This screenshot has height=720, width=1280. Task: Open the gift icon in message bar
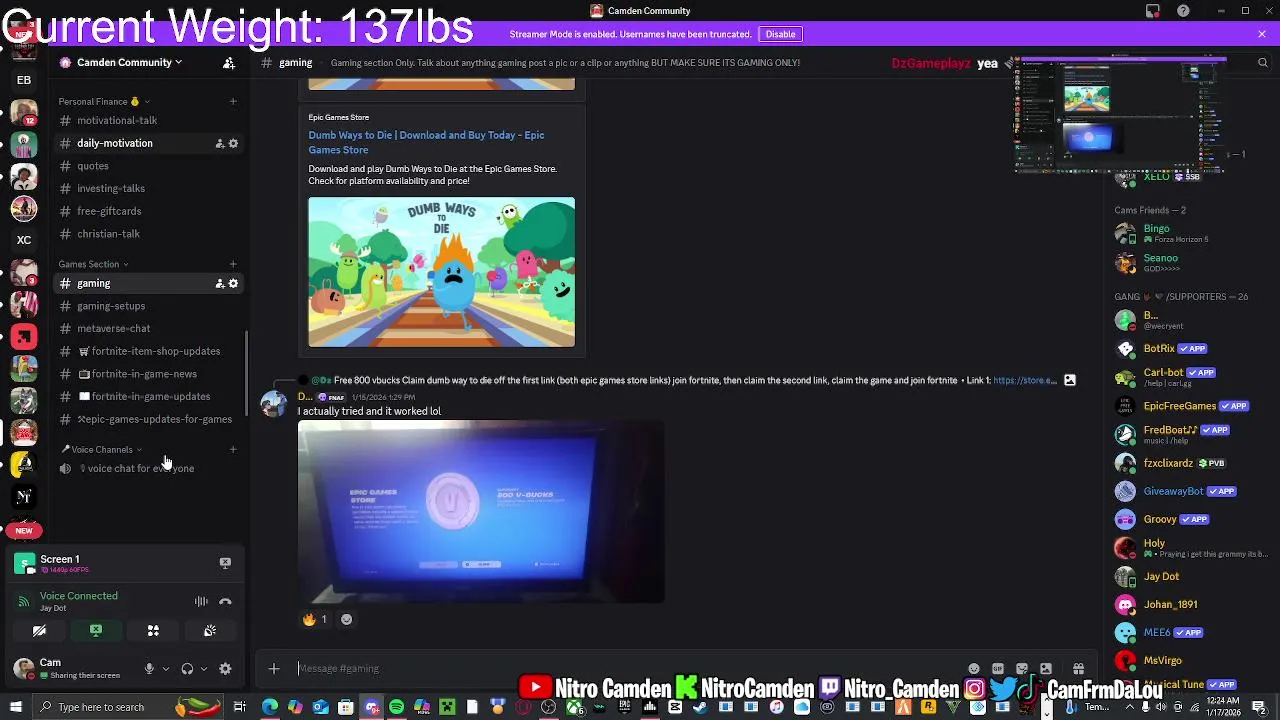[1078, 668]
